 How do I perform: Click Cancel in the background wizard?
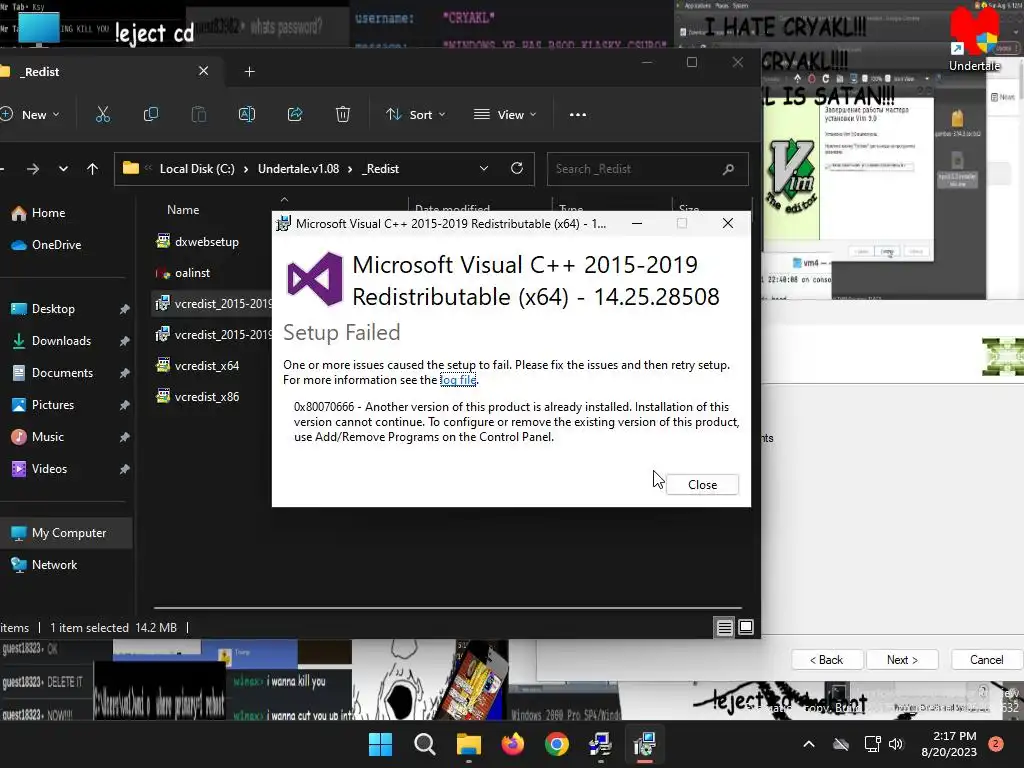tap(986, 660)
